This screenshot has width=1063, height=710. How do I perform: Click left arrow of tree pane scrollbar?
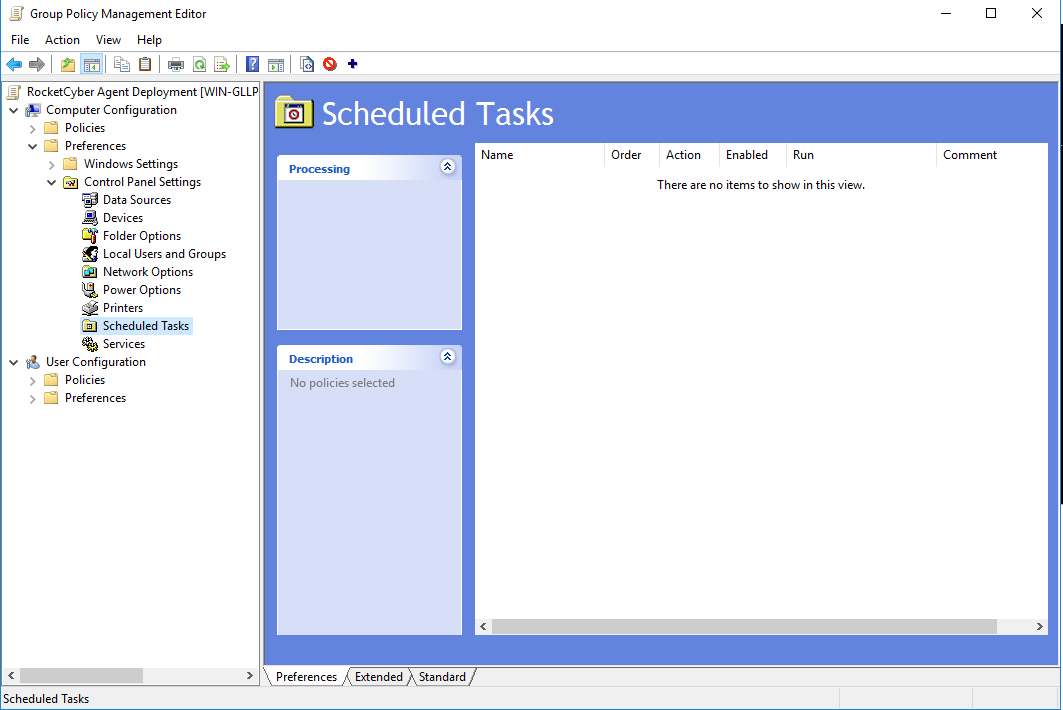[x=11, y=675]
